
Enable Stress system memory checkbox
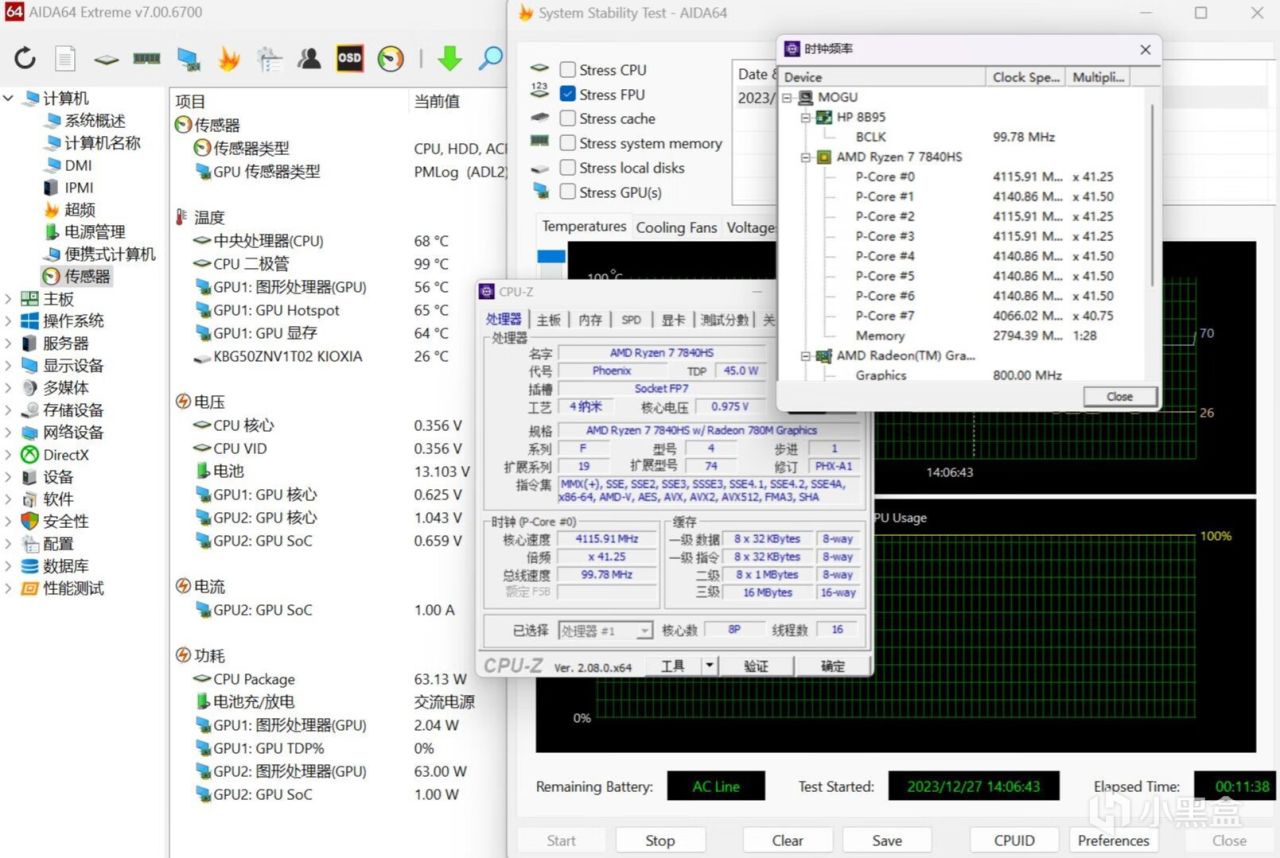[x=568, y=143]
